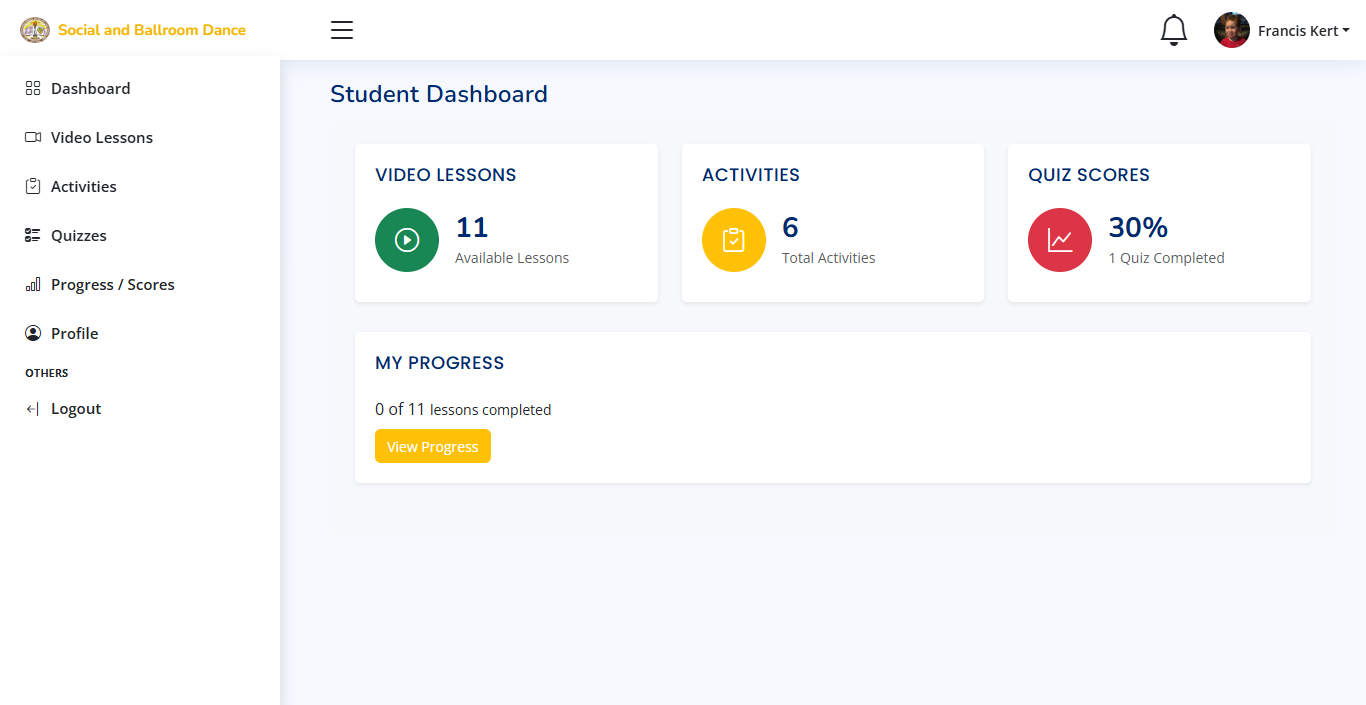The width and height of the screenshot is (1366, 705).
Task: Click the 30% Quiz Scores value
Action: (x=1138, y=228)
